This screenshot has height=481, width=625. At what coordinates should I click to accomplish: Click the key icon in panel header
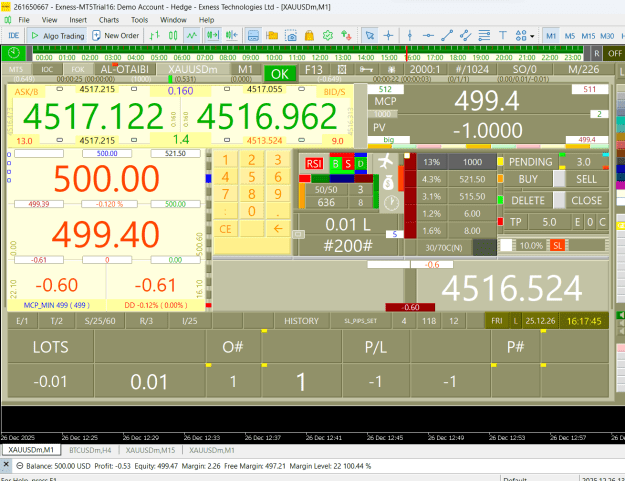366,69
